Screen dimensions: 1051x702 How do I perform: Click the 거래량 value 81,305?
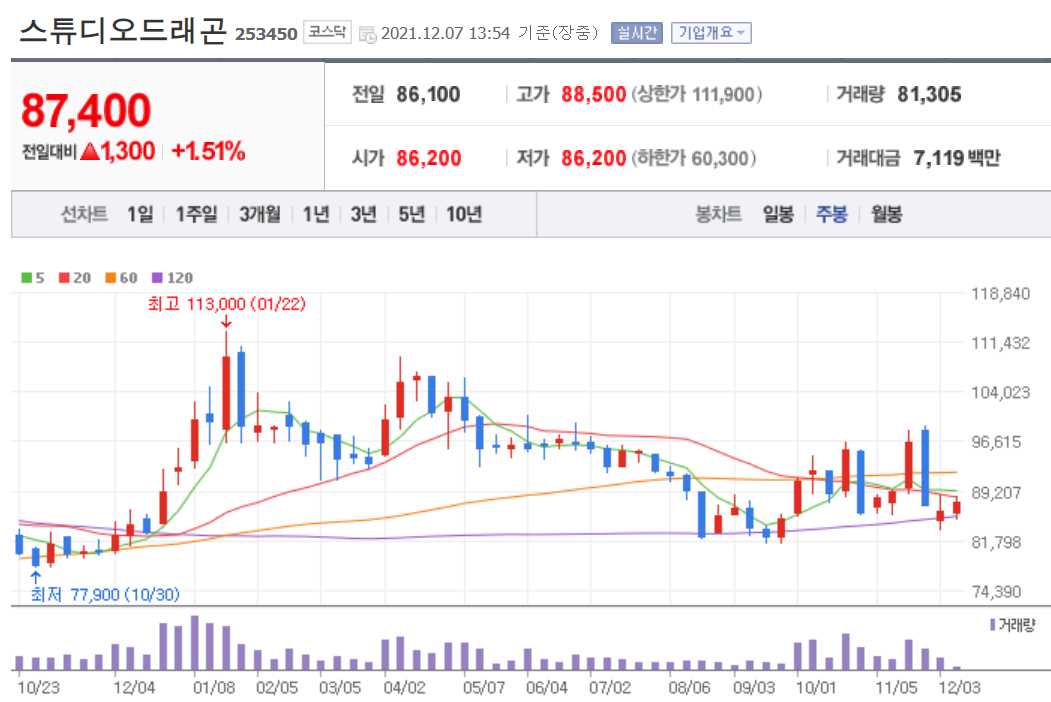pos(929,95)
